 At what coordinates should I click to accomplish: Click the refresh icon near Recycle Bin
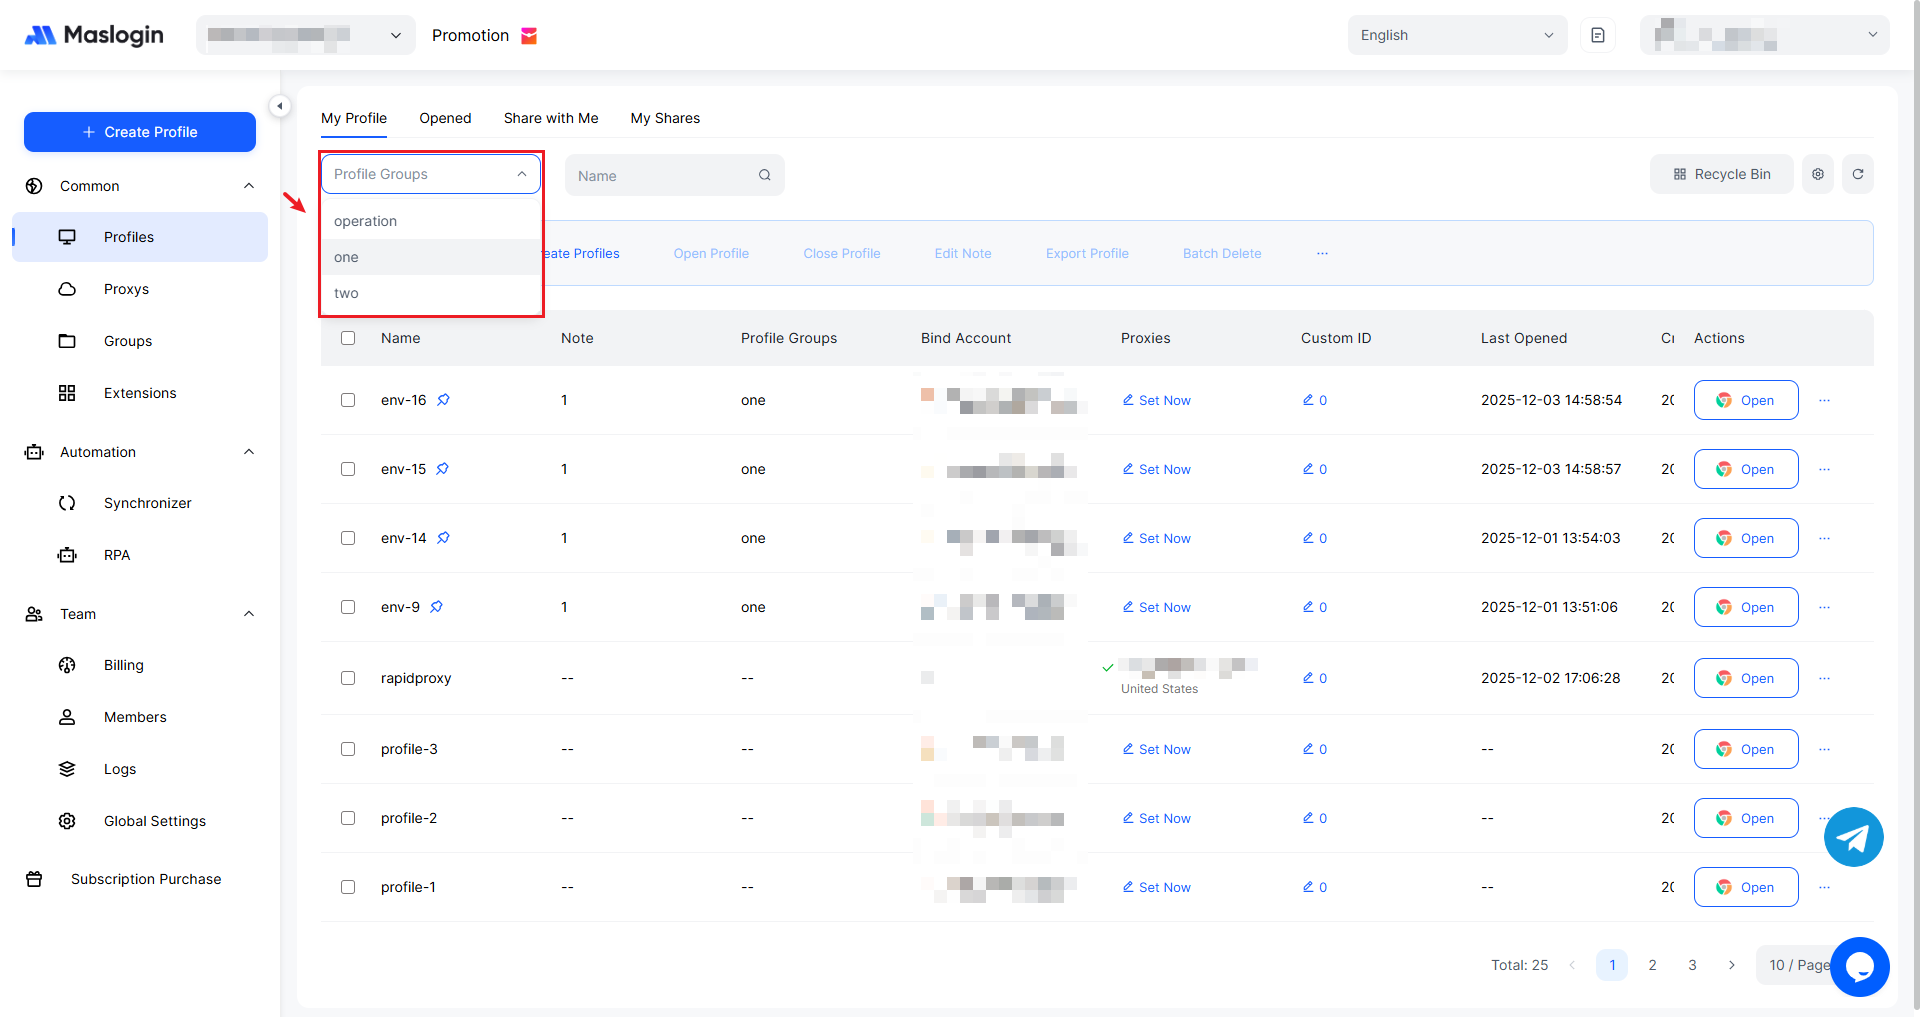1857,174
